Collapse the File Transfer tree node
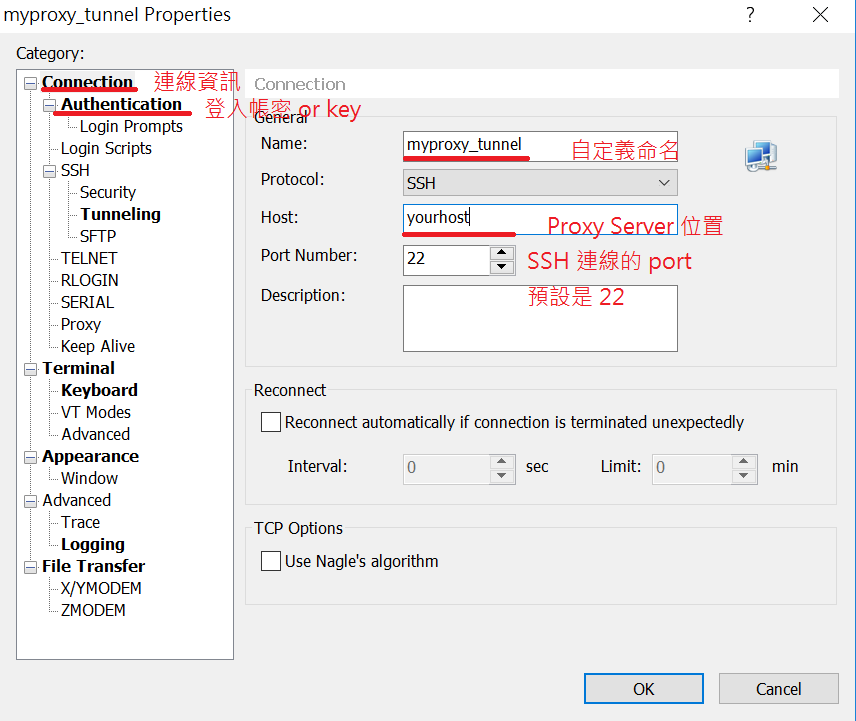The height and width of the screenshot is (721, 856). pos(31,567)
